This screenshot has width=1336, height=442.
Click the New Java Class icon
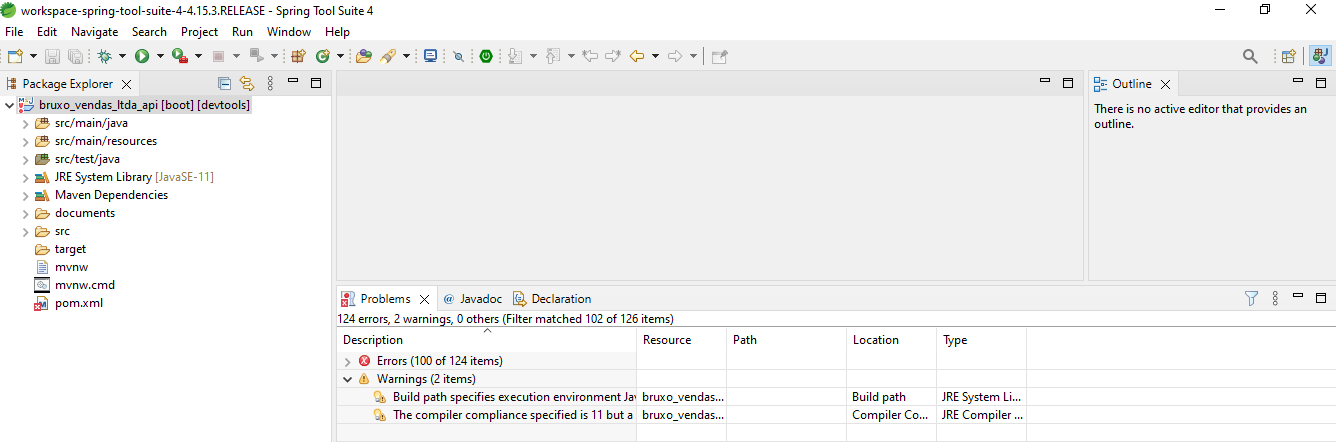[323, 56]
